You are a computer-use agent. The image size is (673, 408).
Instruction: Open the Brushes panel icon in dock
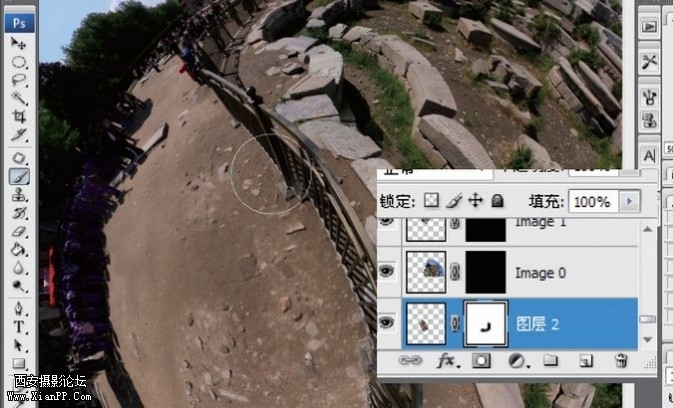(649, 98)
